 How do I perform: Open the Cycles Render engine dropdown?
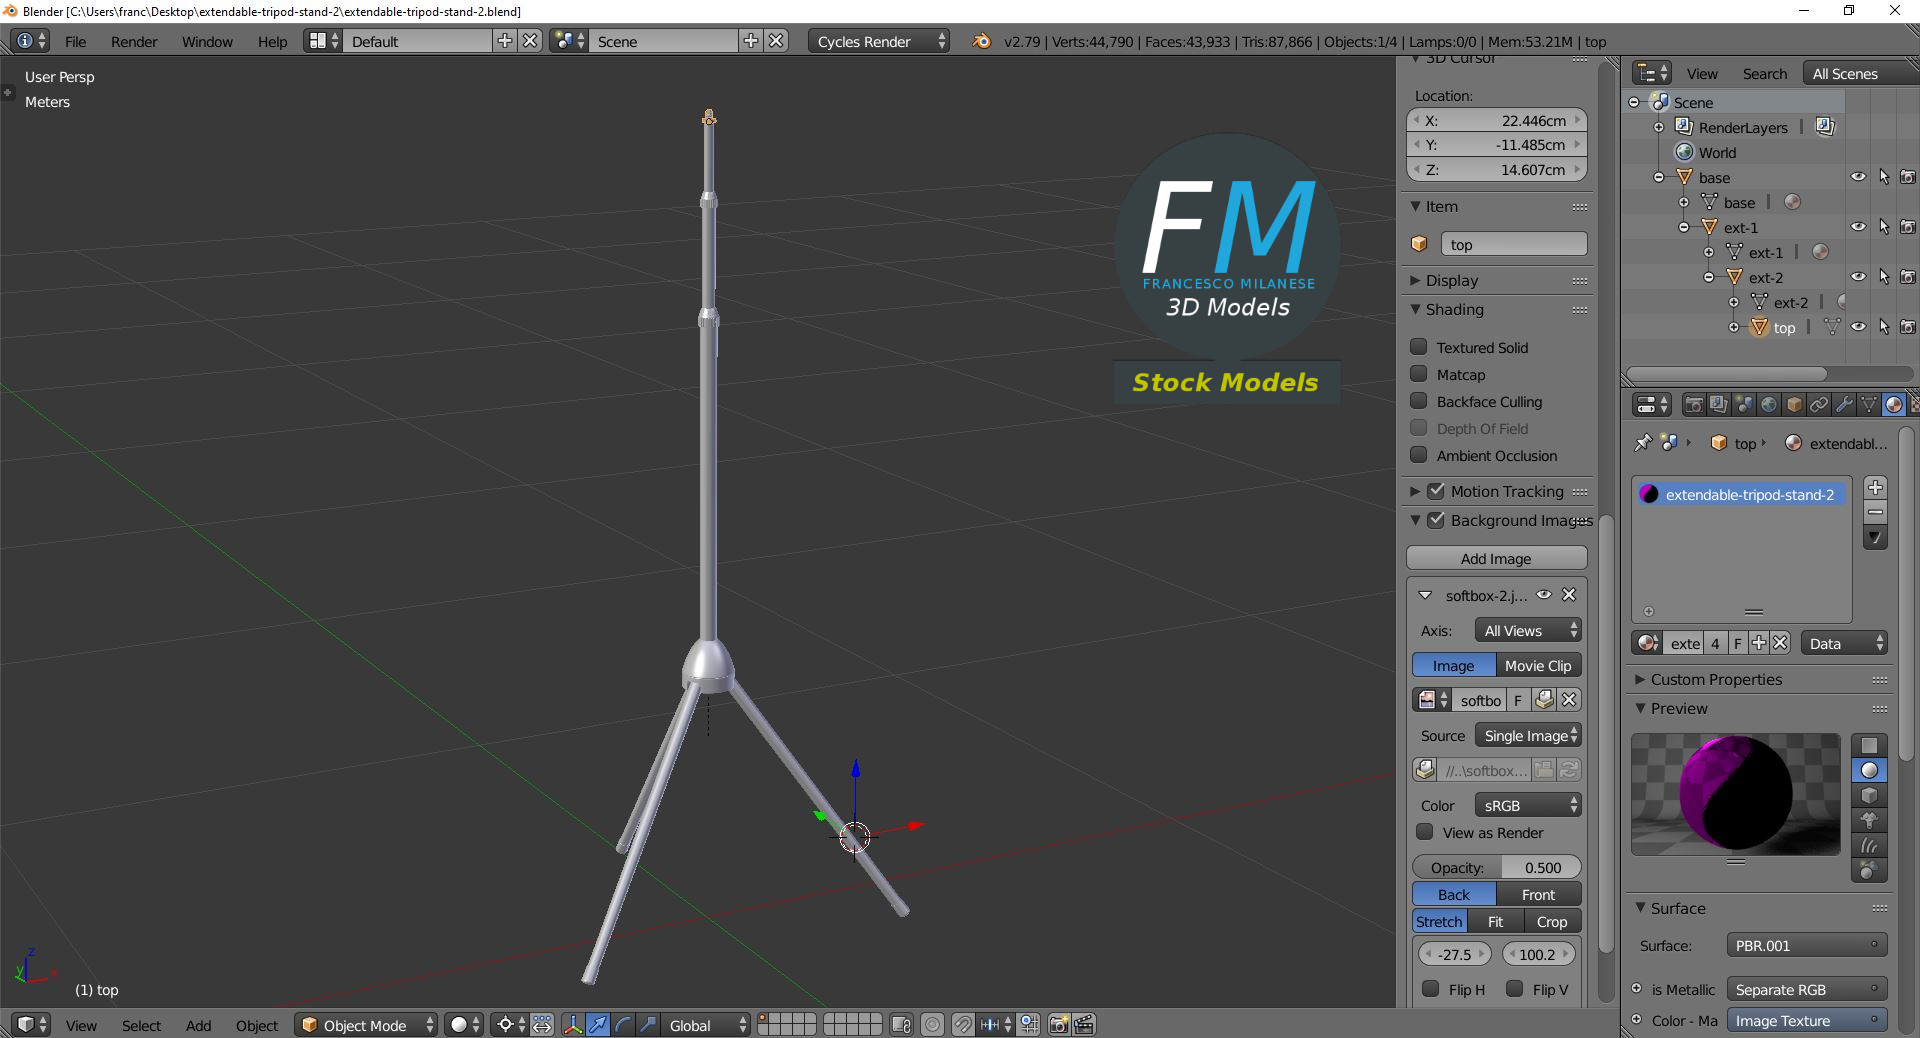879,41
